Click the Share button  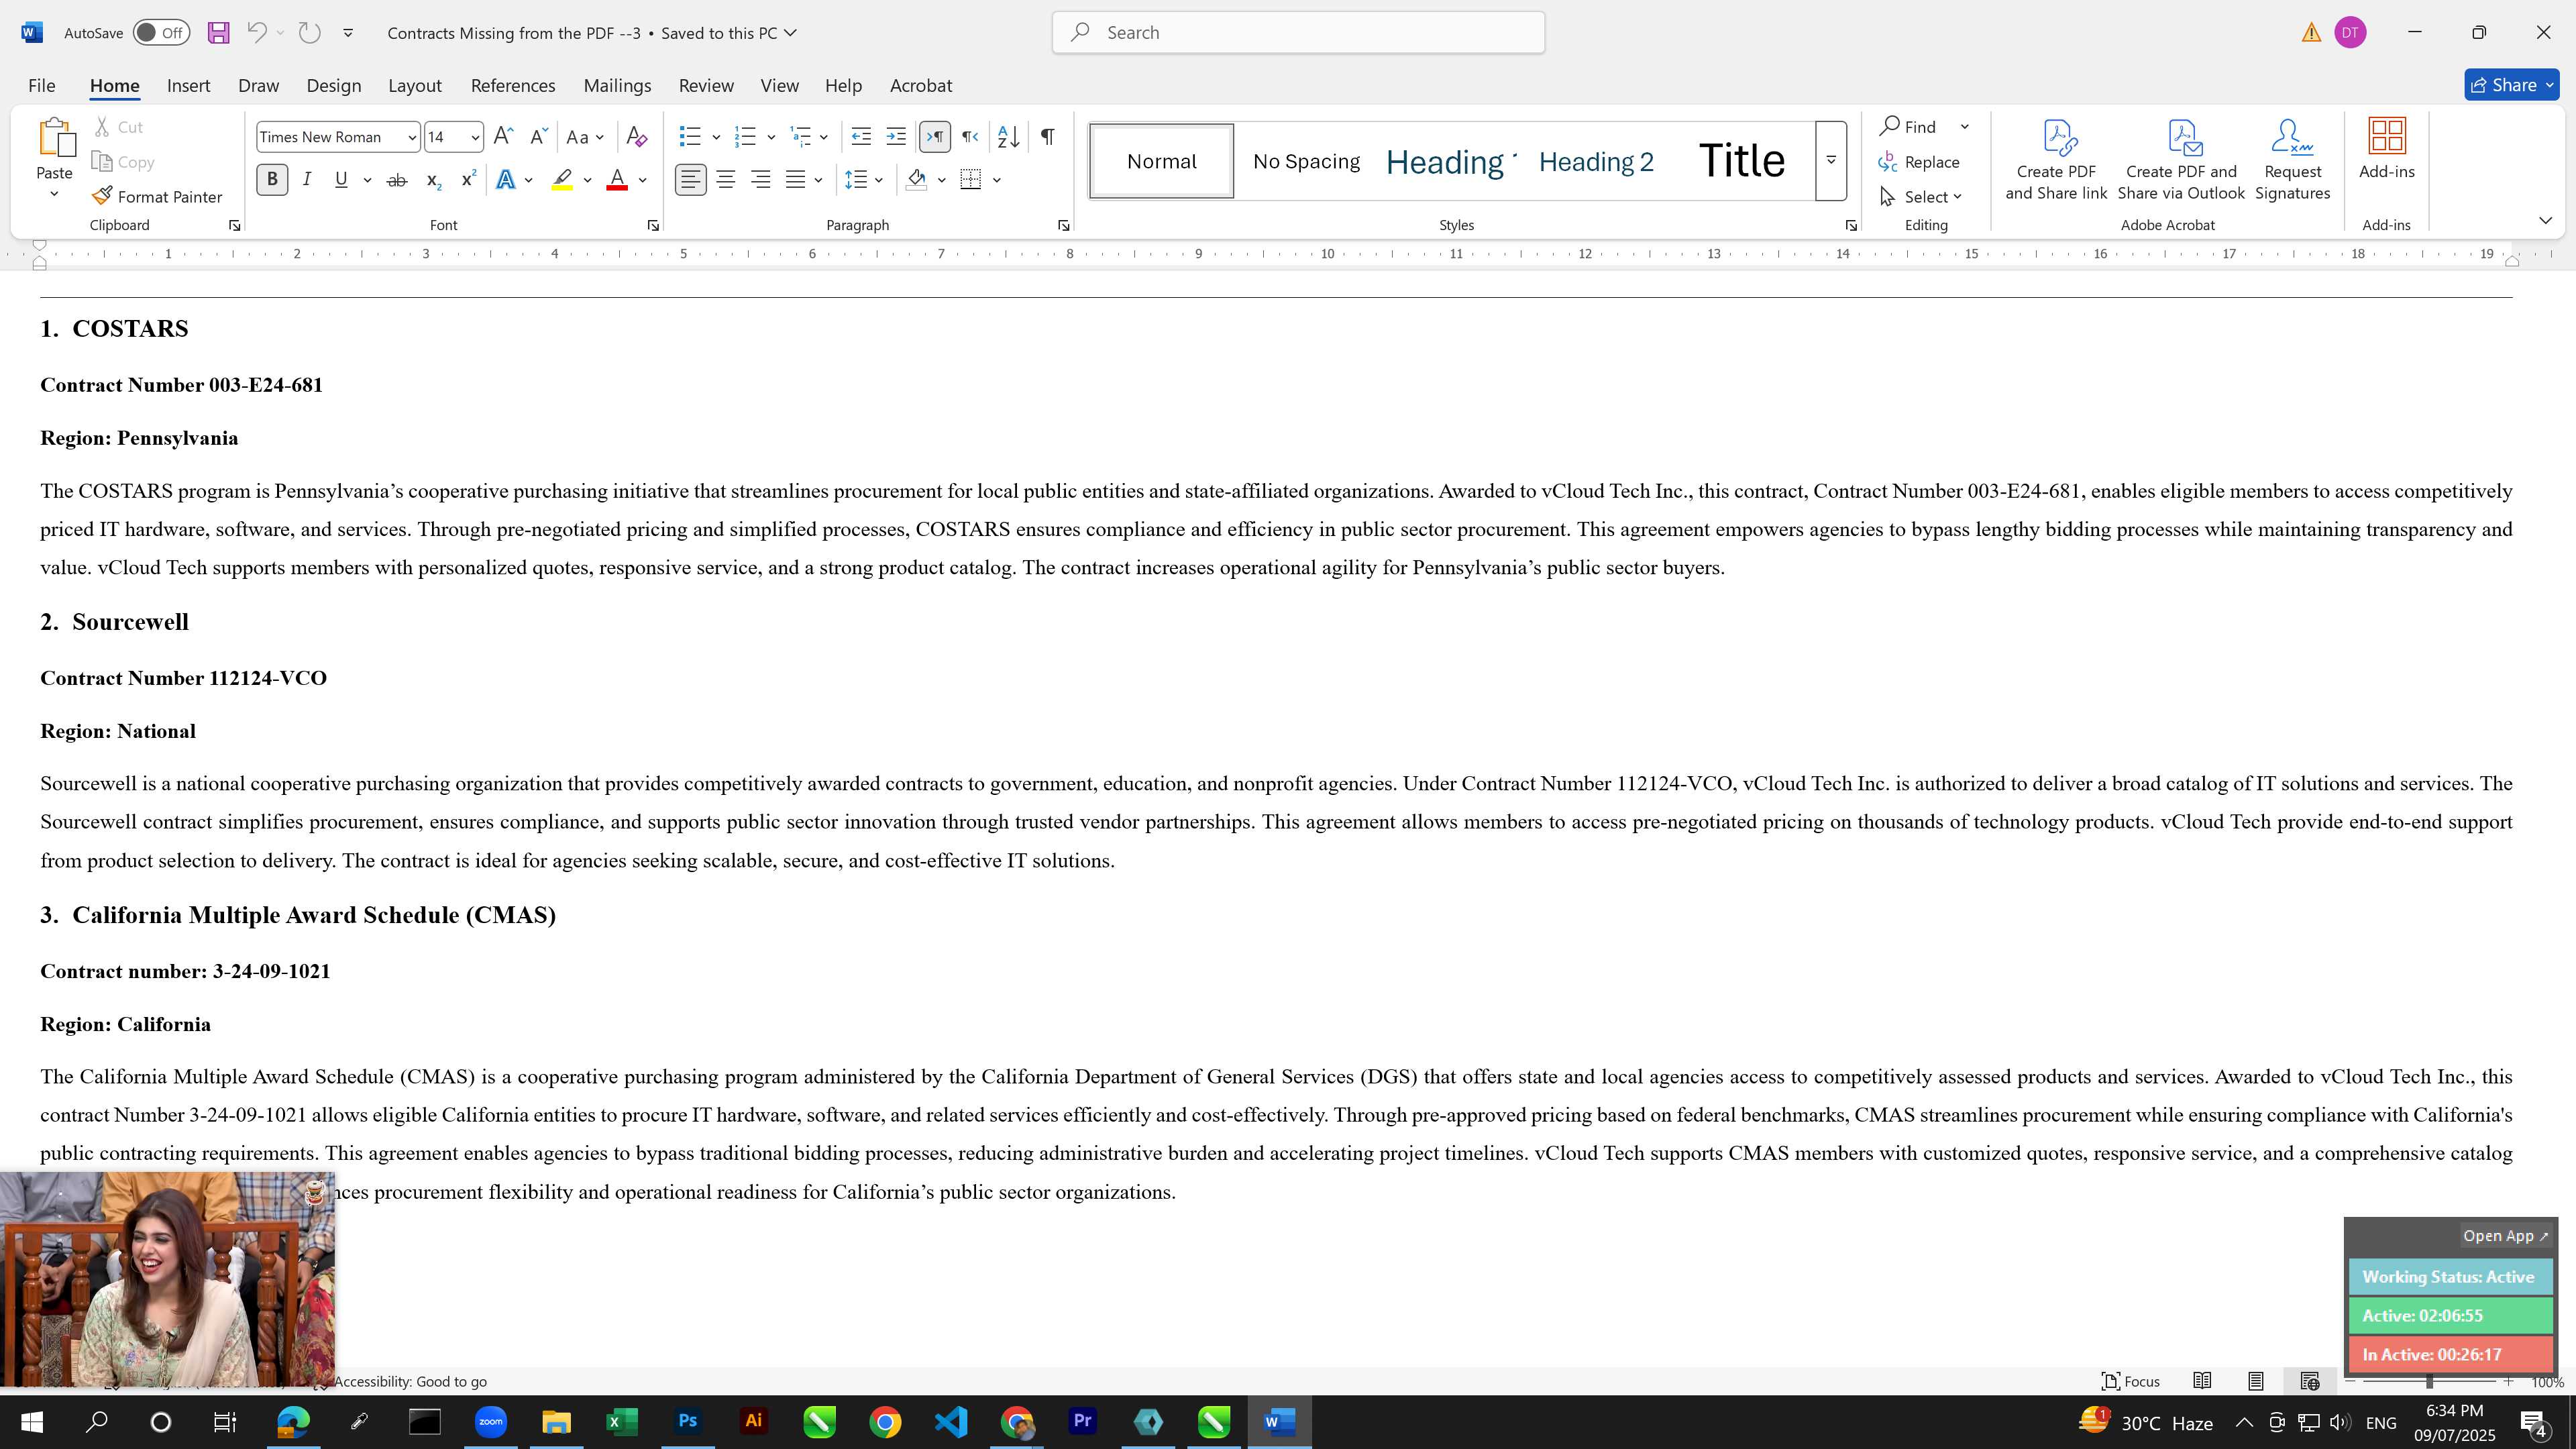(x=2511, y=86)
